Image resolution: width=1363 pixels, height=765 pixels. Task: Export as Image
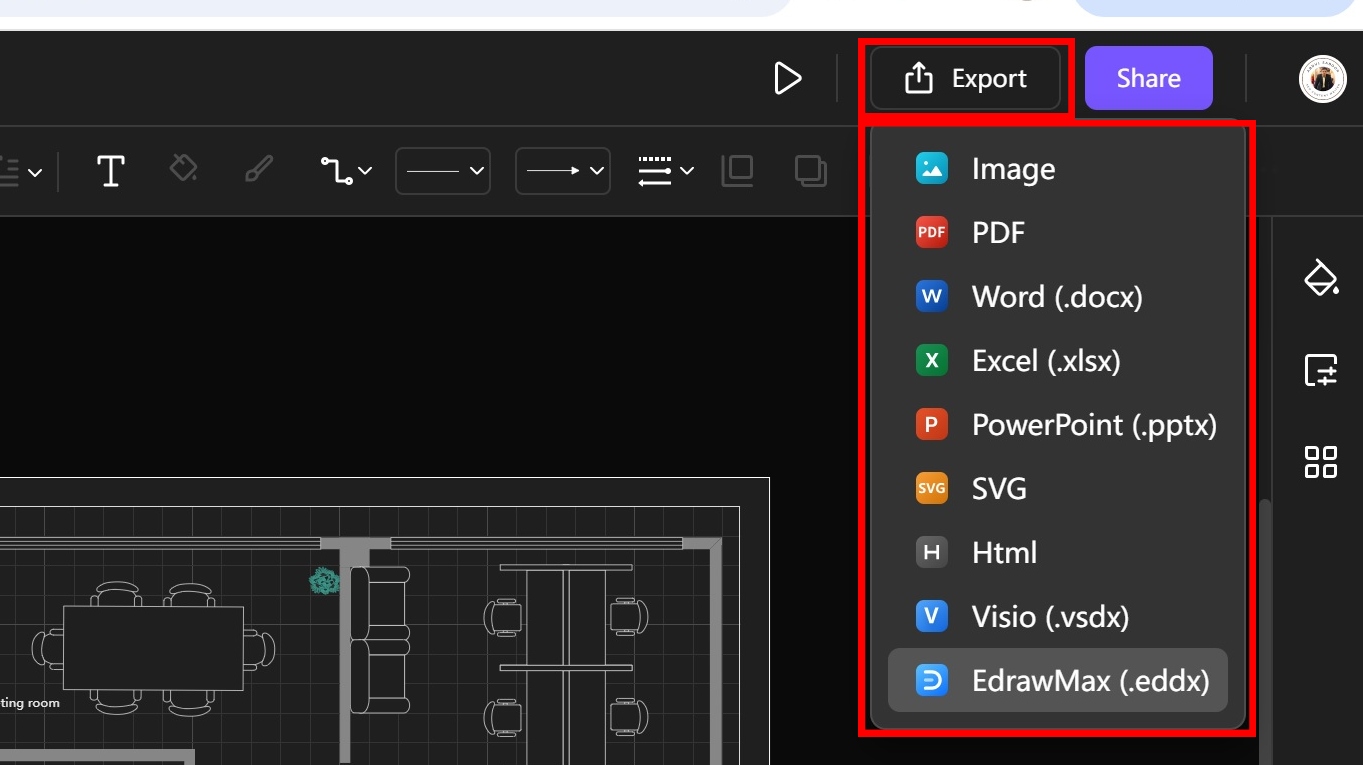coord(1058,169)
